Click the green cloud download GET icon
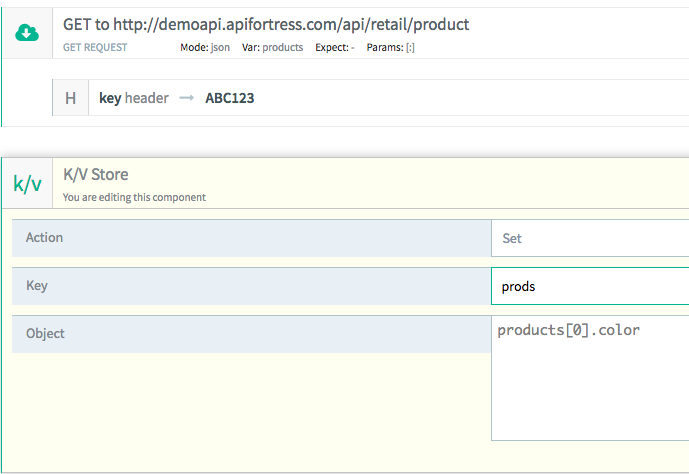This screenshot has width=689, height=474. coord(26,34)
